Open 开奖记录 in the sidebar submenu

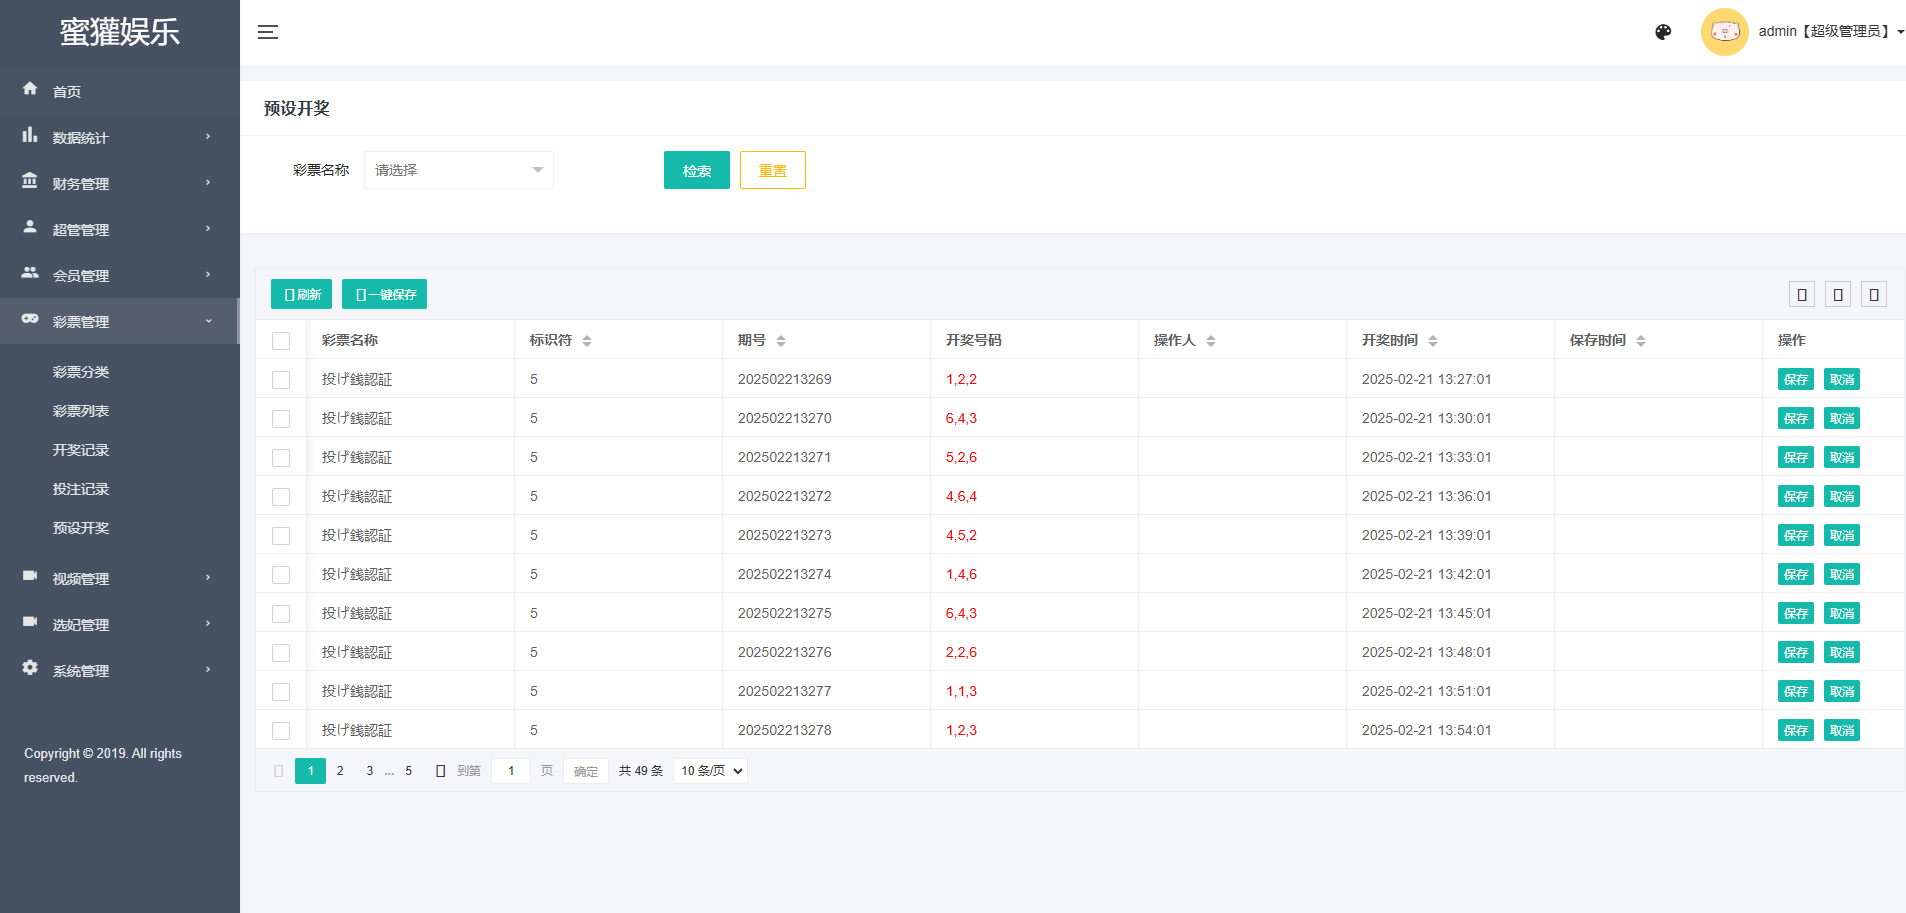click(81, 450)
